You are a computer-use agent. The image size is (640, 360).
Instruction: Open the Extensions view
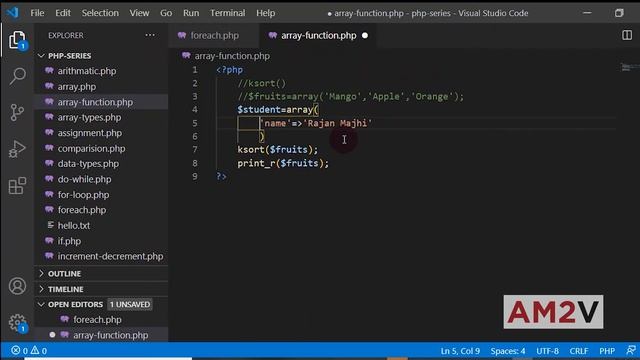17,186
